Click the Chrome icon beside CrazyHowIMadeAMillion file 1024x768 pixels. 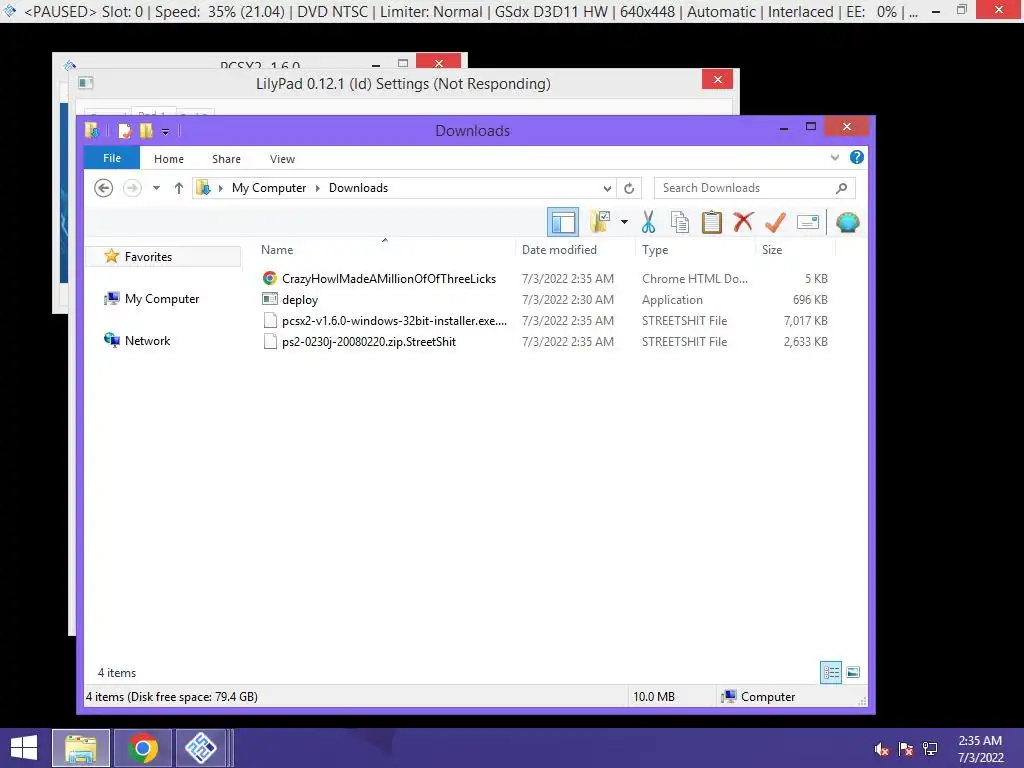click(270, 278)
